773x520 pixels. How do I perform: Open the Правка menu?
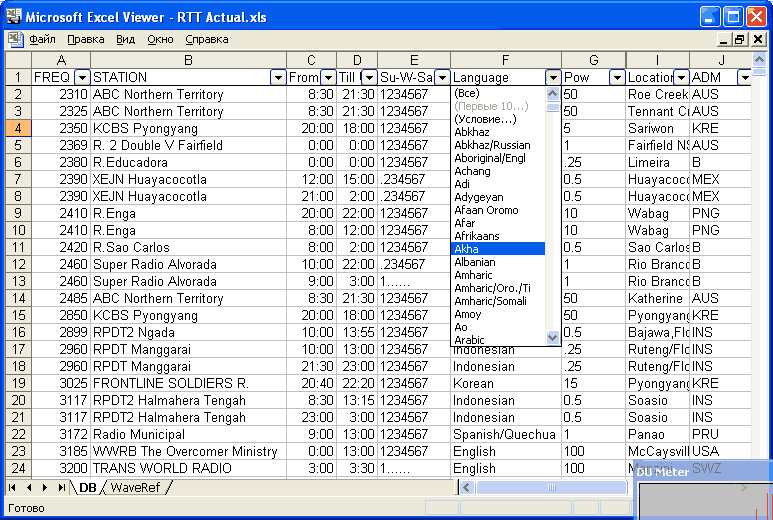click(x=86, y=39)
